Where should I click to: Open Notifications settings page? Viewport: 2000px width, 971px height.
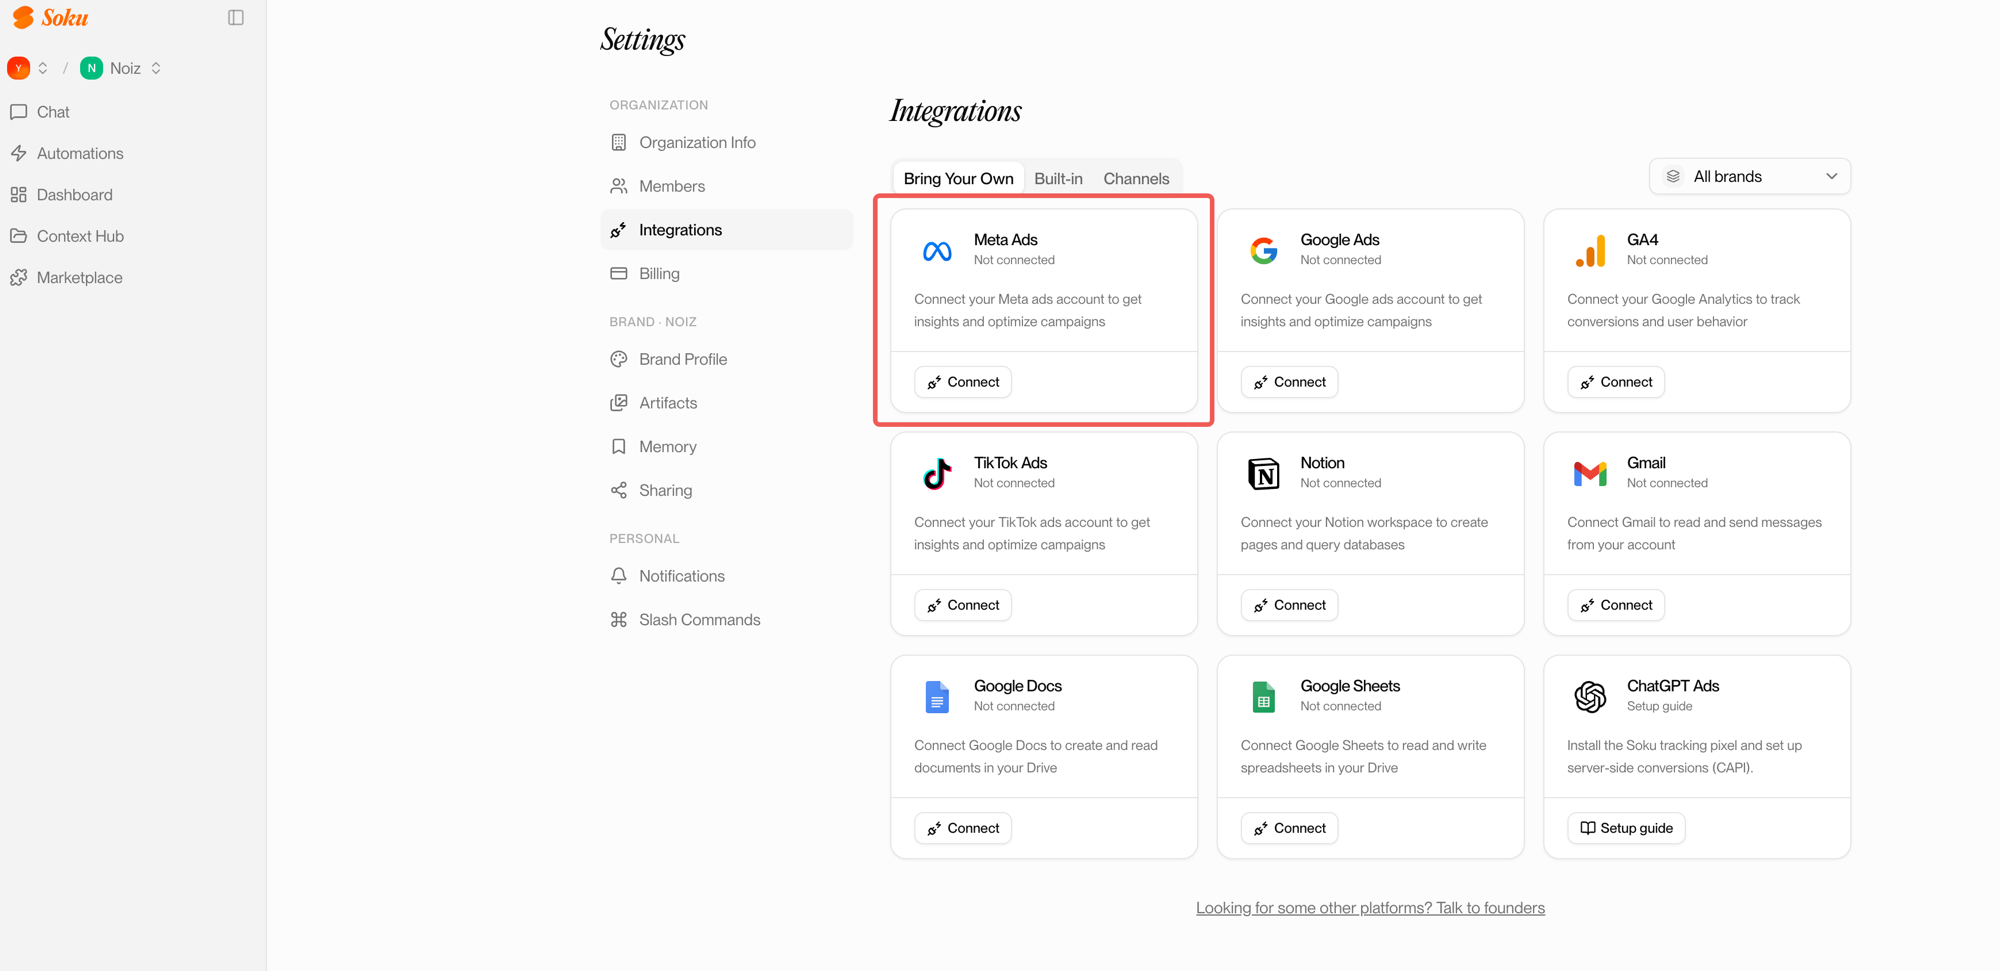[726, 576]
